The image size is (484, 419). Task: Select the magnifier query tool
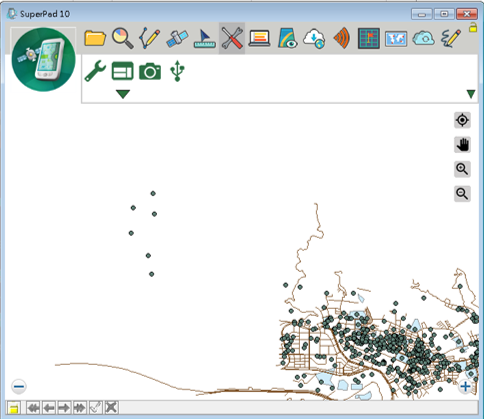(123, 38)
